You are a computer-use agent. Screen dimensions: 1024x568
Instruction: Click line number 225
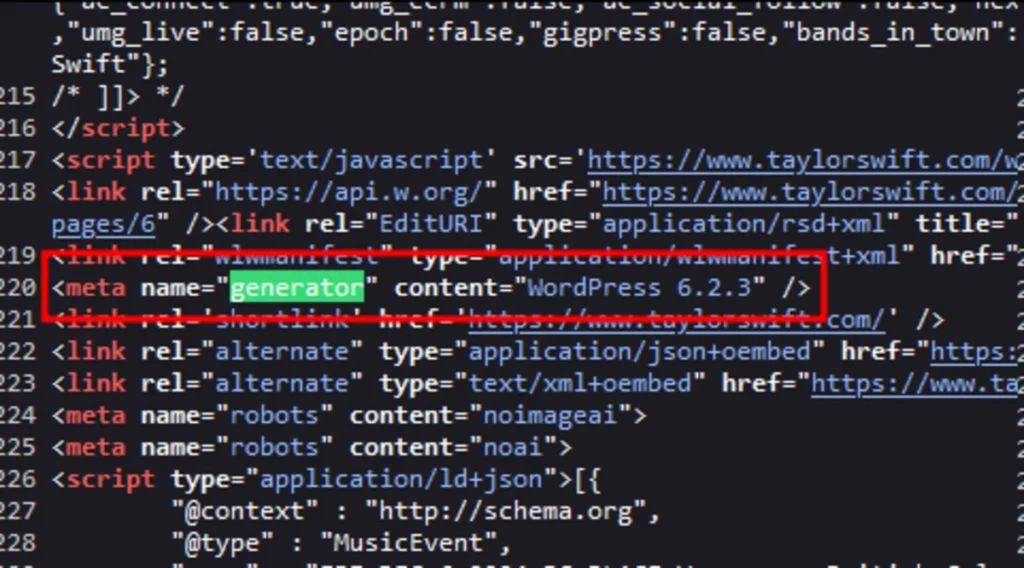click(18, 448)
